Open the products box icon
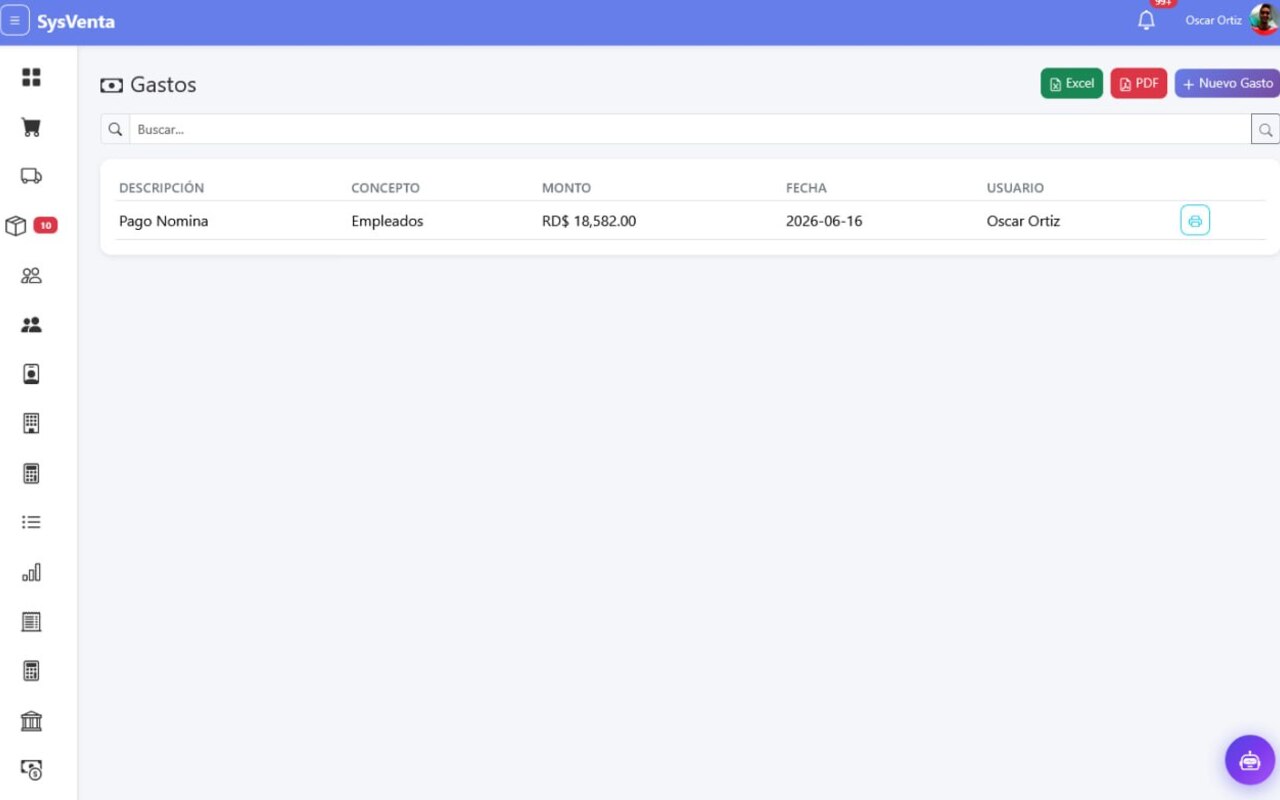The height and width of the screenshot is (800, 1280). (x=16, y=226)
